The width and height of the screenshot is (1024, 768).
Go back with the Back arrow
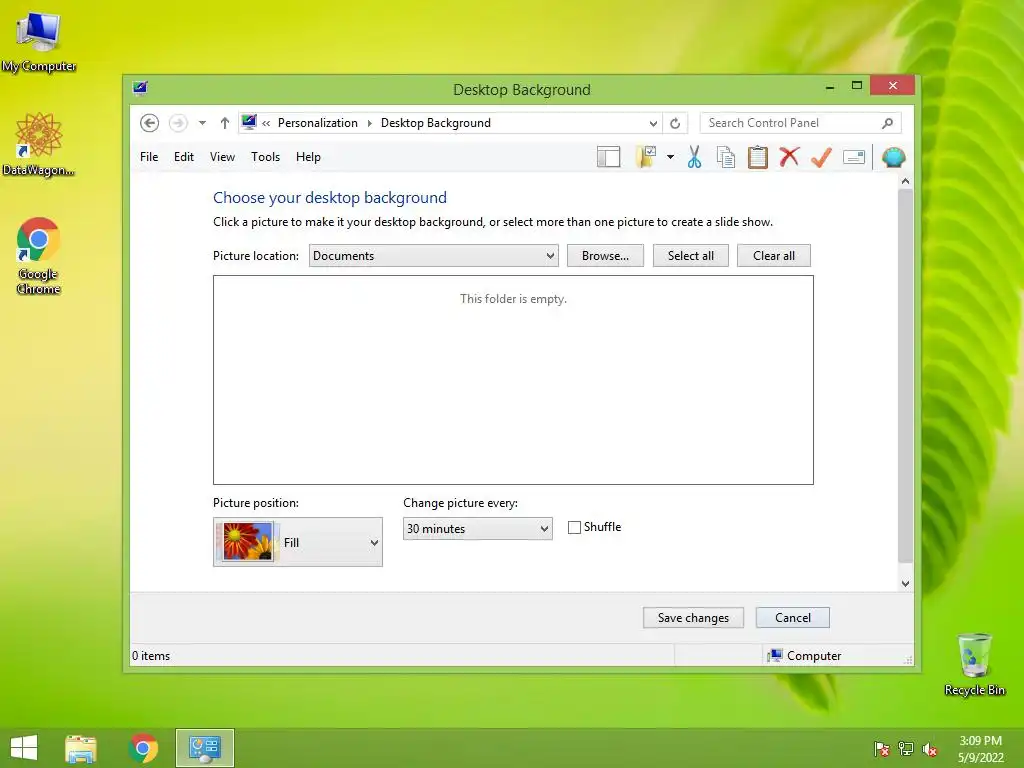tap(150, 123)
